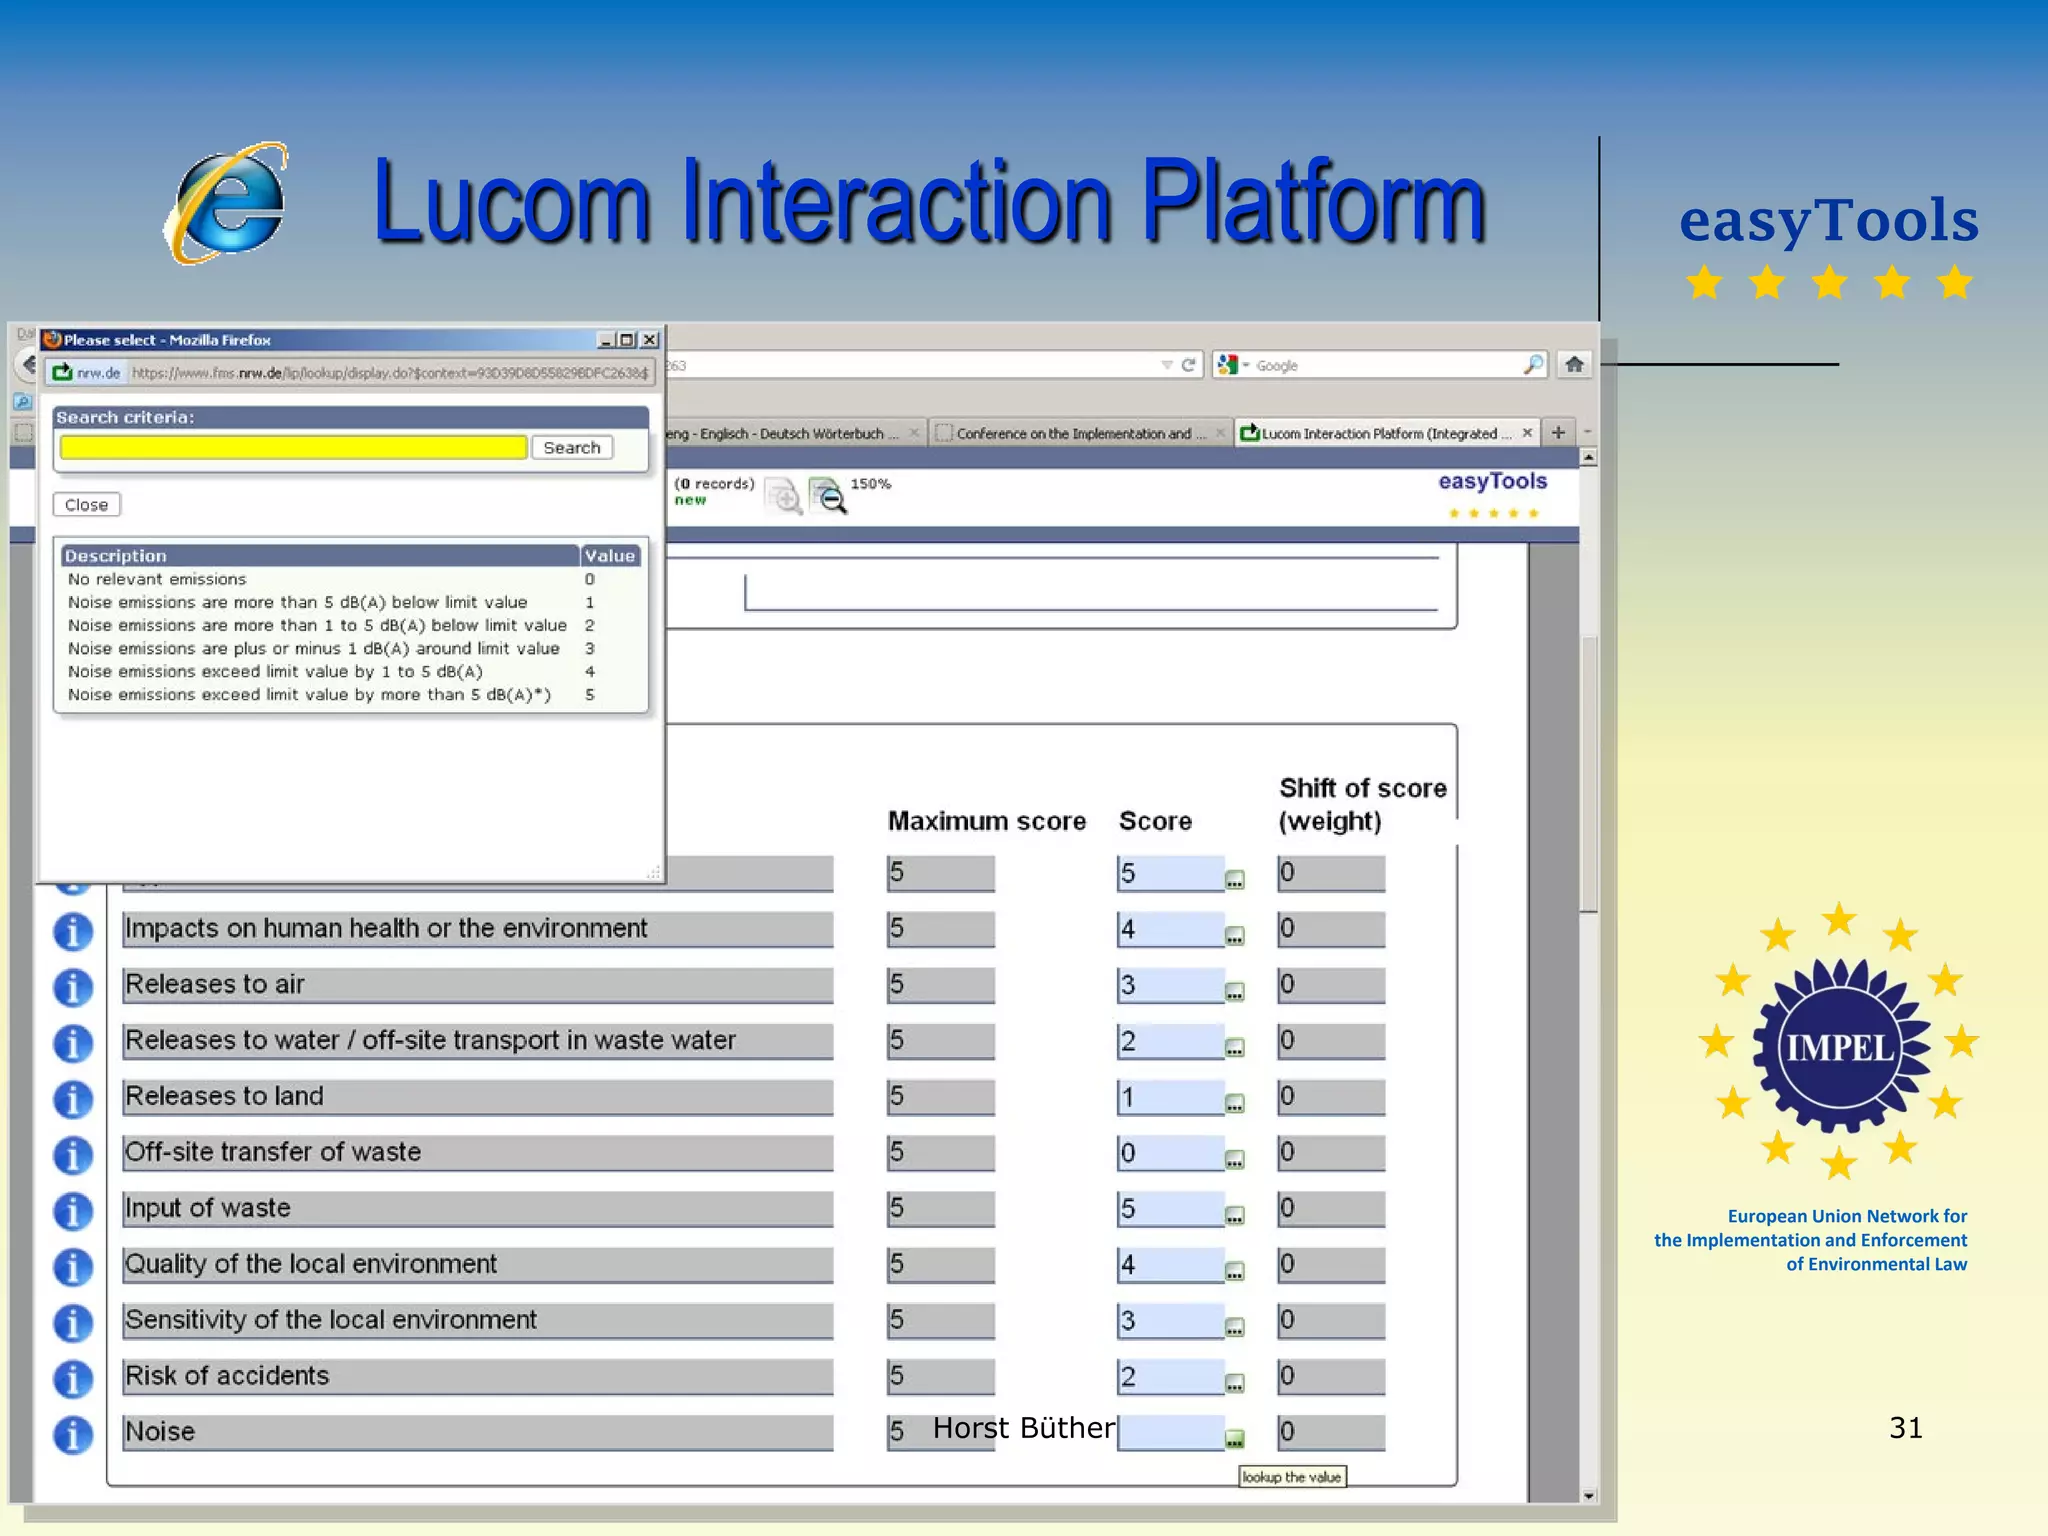The image size is (2048, 1536).
Task: Click the Google search box
Action: (1385, 365)
